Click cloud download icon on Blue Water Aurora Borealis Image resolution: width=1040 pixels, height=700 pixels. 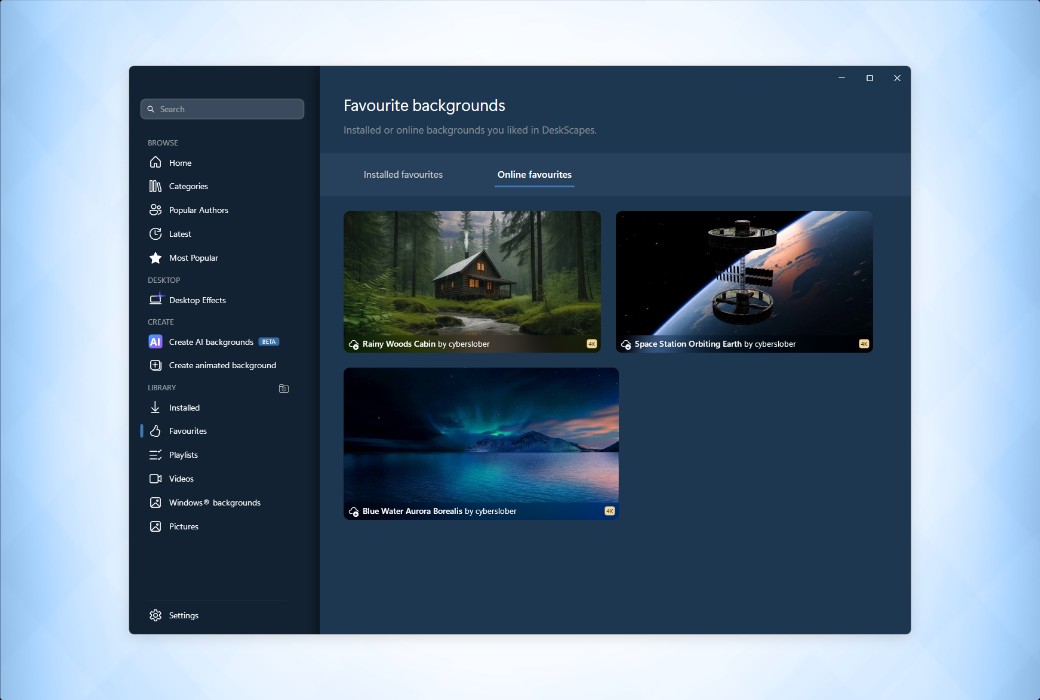coord(354,512)
